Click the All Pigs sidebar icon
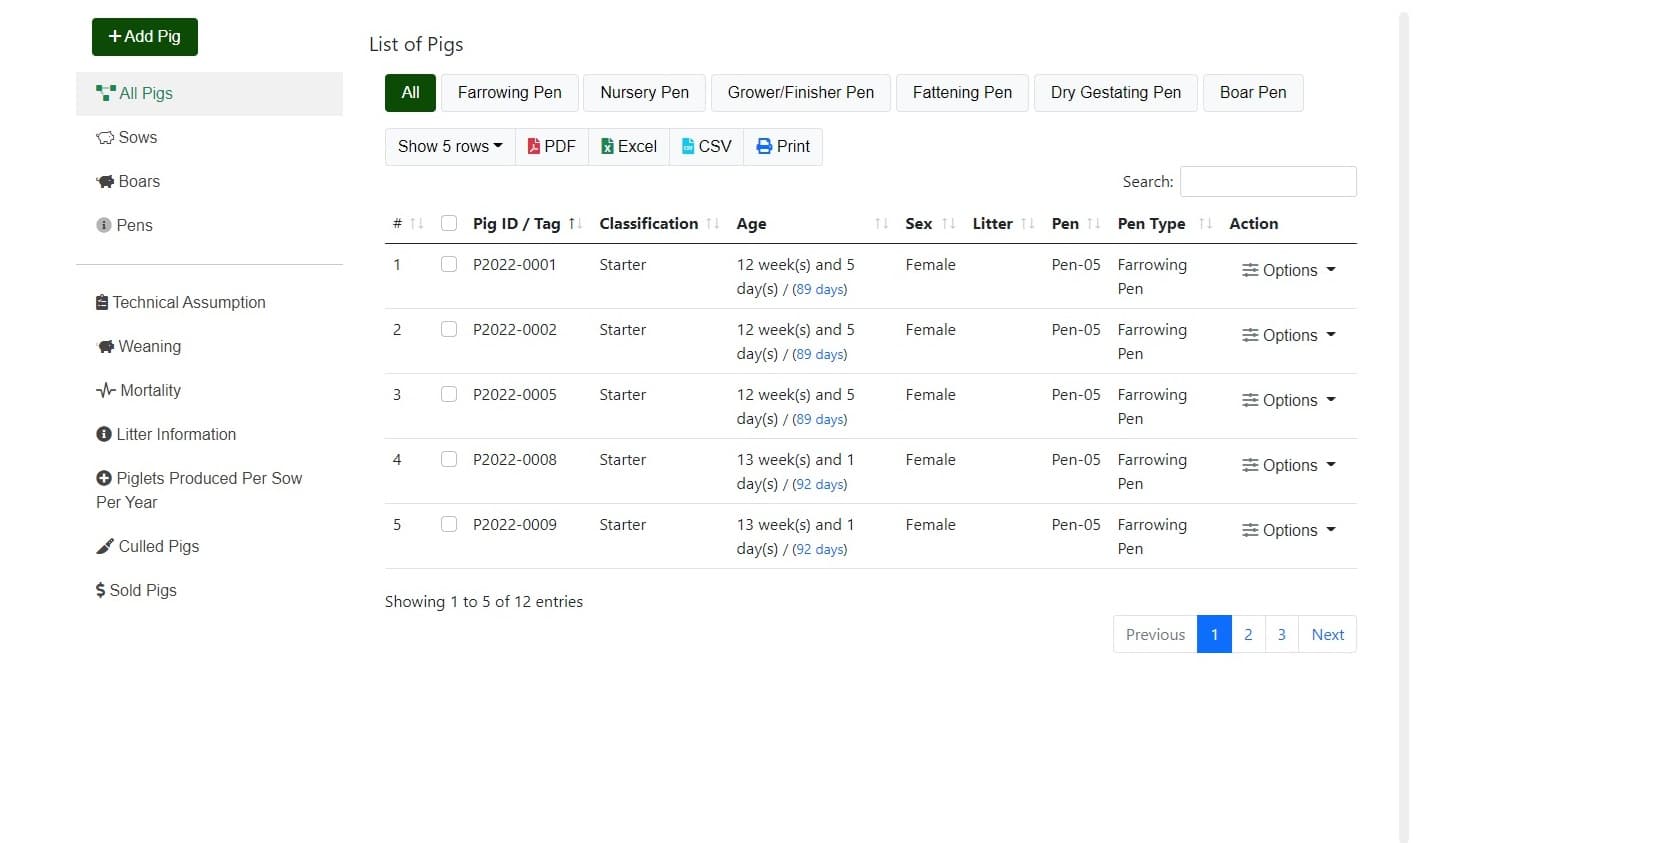Image resolution: width=1673 pixels, height=843 pixels. 105,93
